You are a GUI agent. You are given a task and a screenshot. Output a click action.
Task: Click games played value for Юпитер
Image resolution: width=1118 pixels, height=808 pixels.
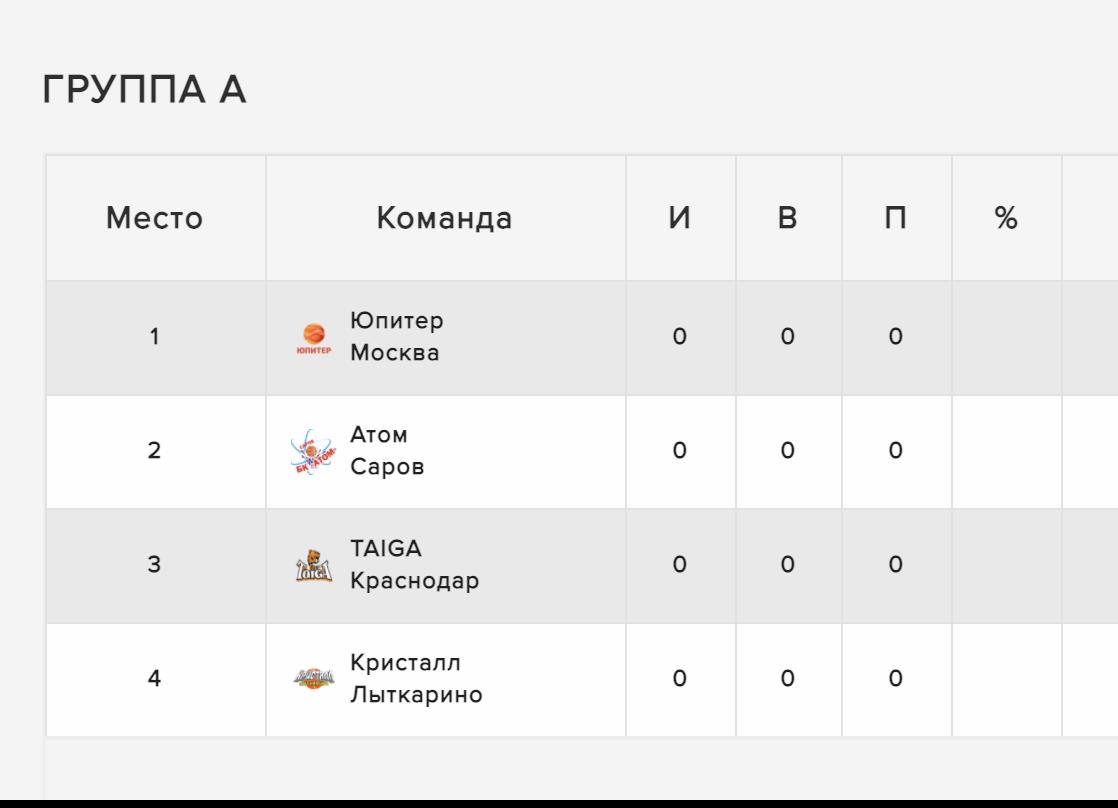680,338
